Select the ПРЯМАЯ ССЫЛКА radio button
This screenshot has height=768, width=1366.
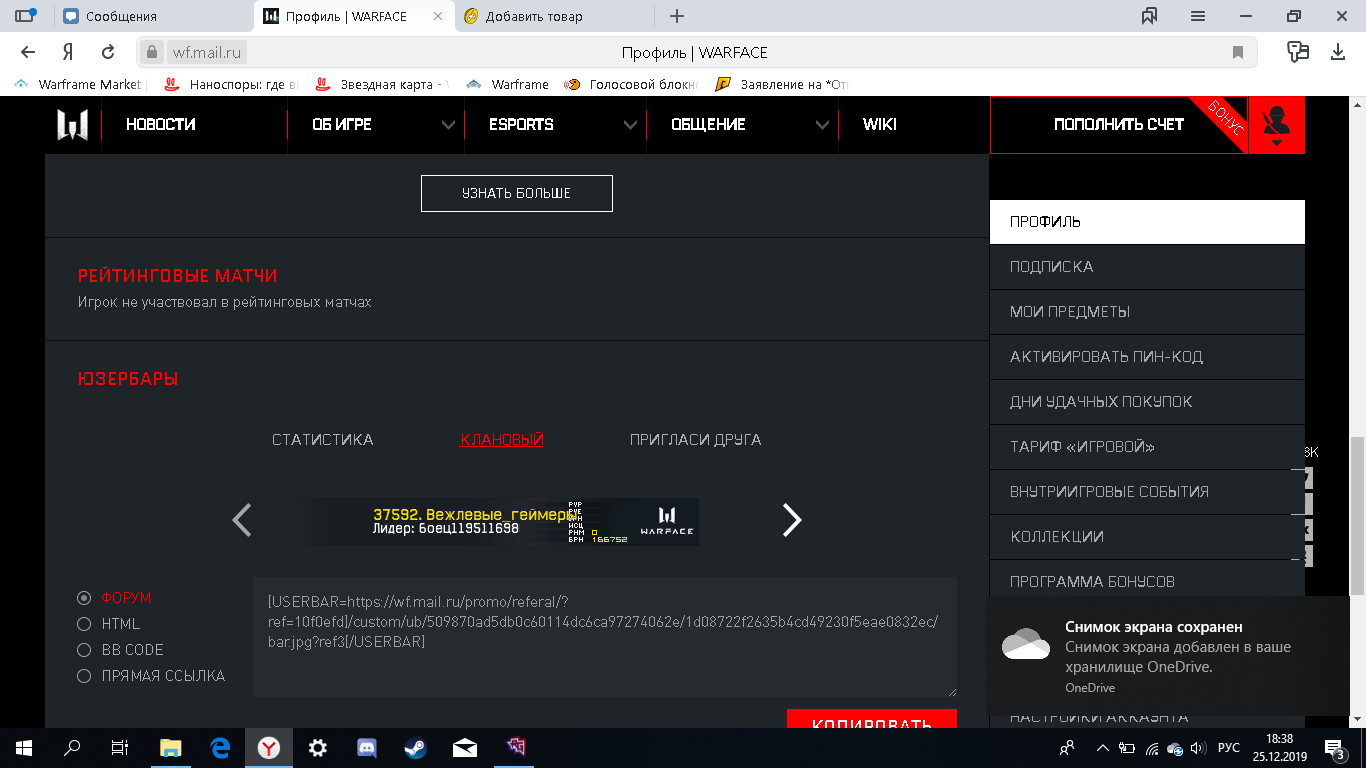[x=84, y=676]
